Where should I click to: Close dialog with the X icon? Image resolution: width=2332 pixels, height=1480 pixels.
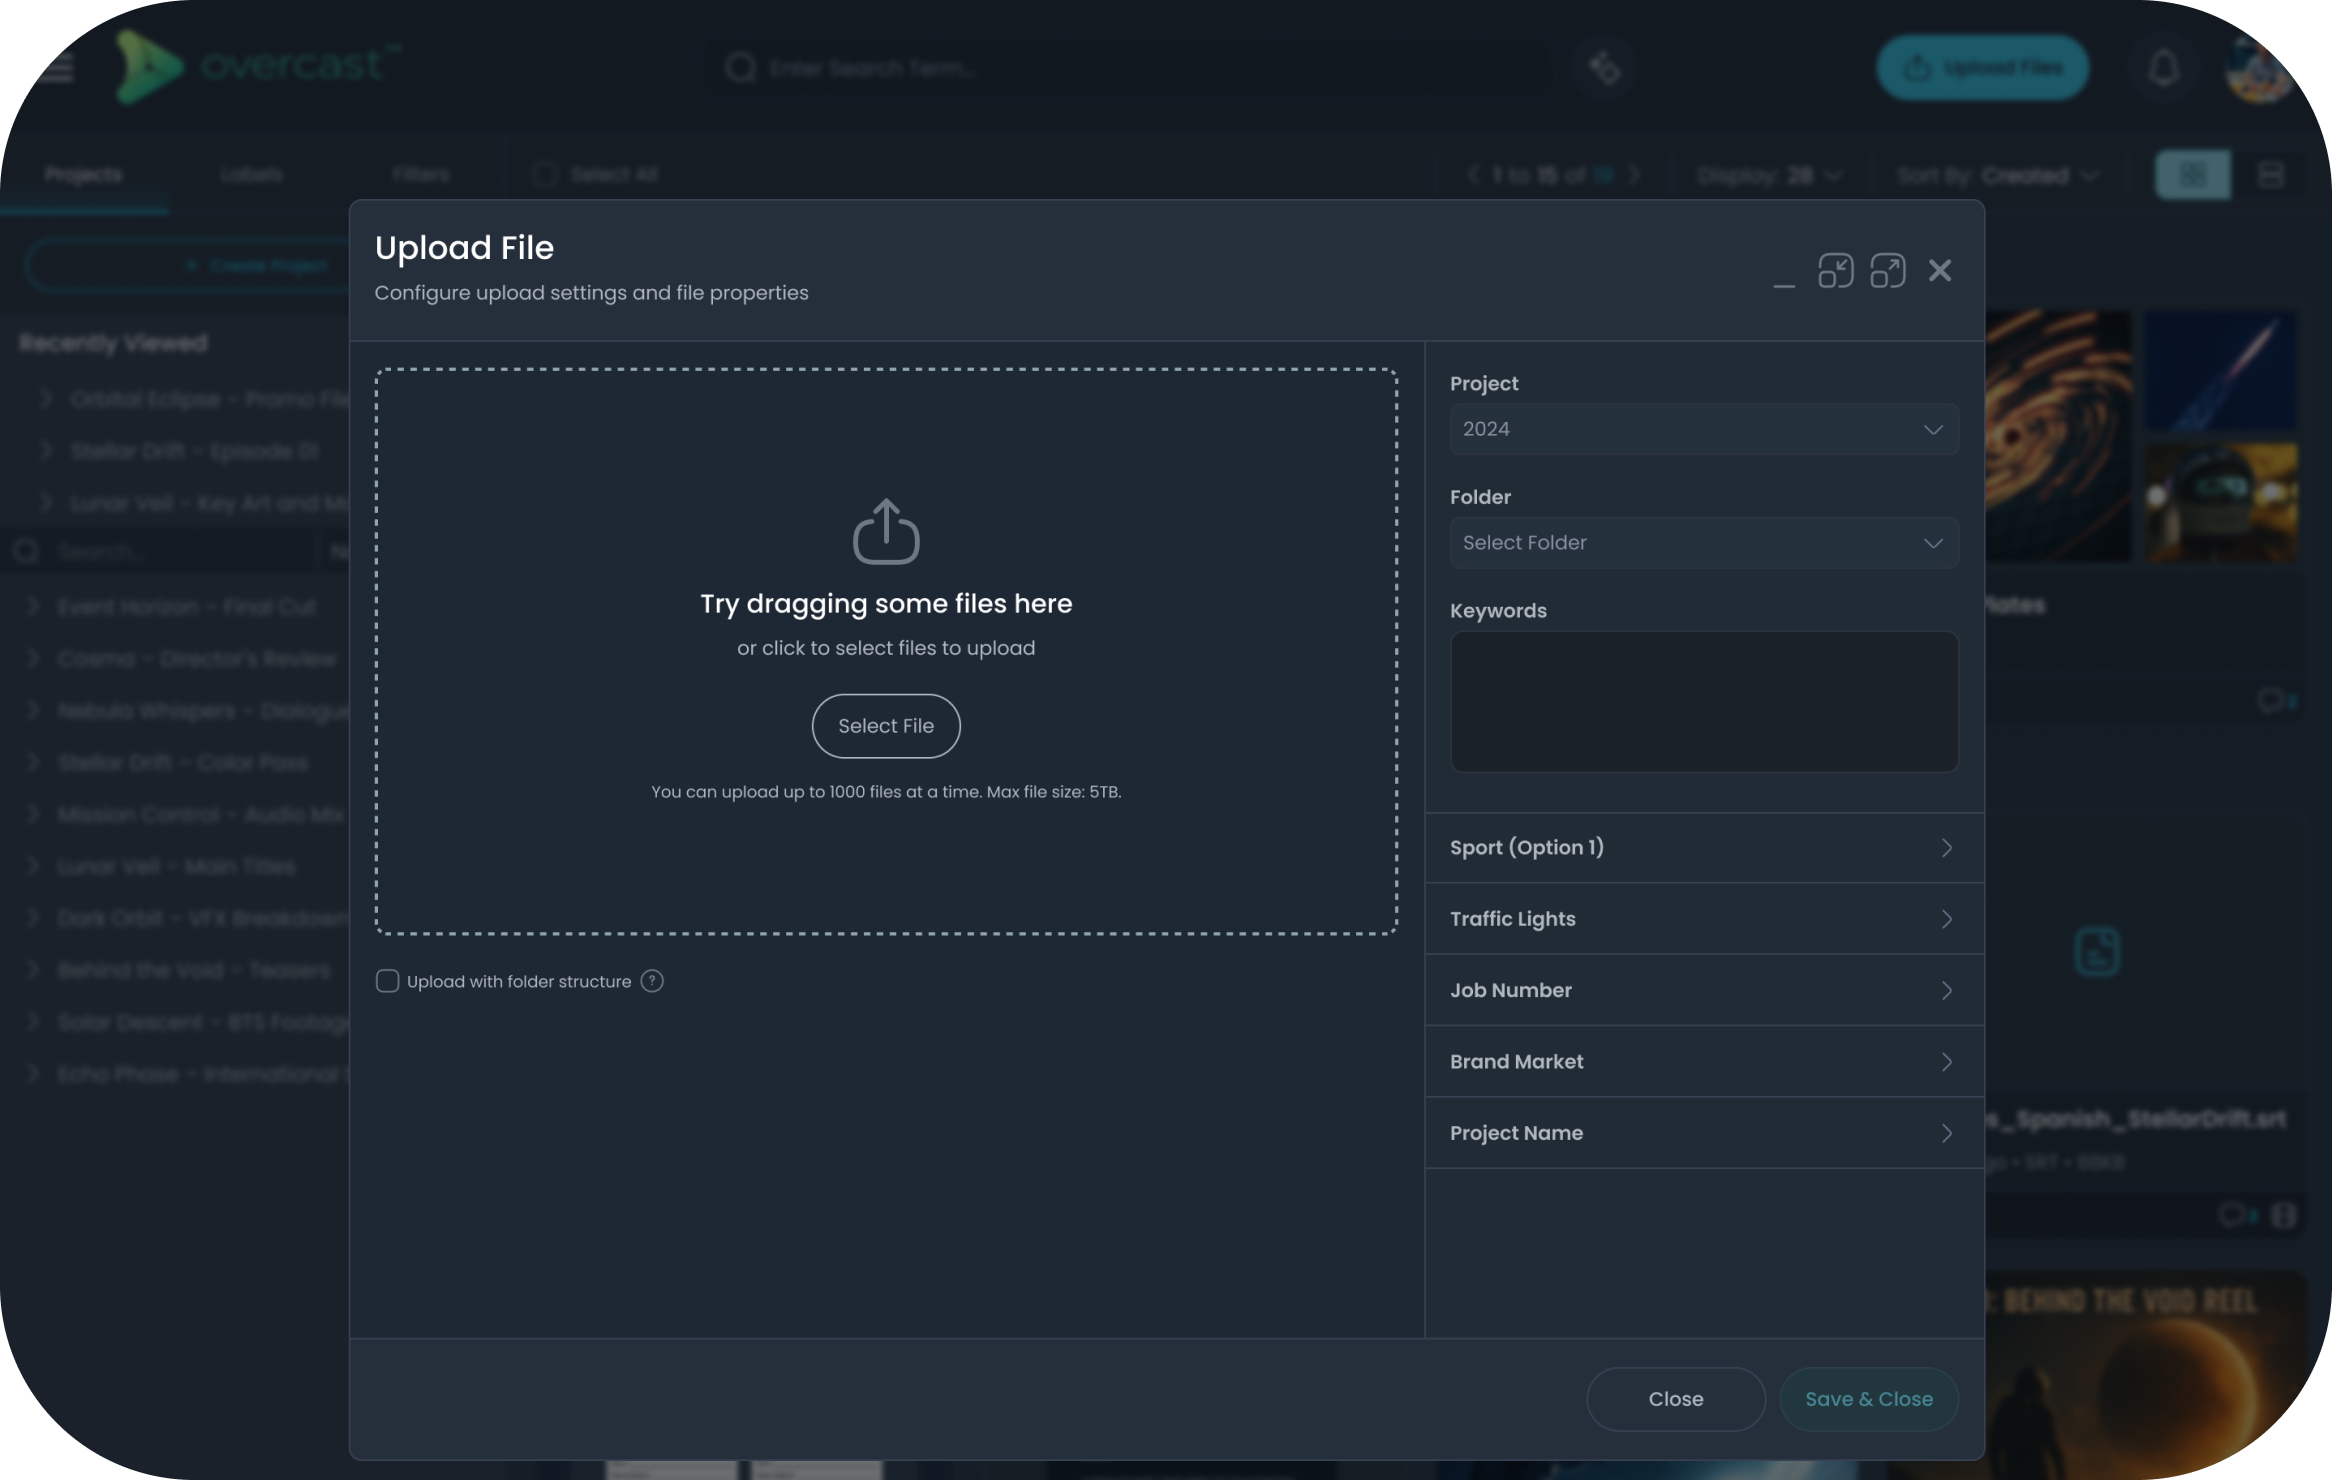(x=1940, y=271)
